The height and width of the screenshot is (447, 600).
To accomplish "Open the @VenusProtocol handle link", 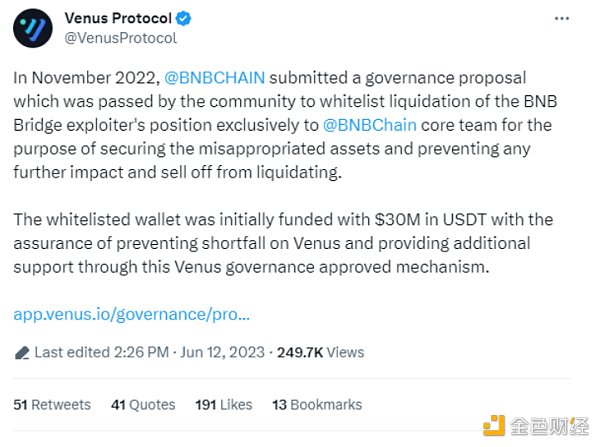I will (120, 38).
